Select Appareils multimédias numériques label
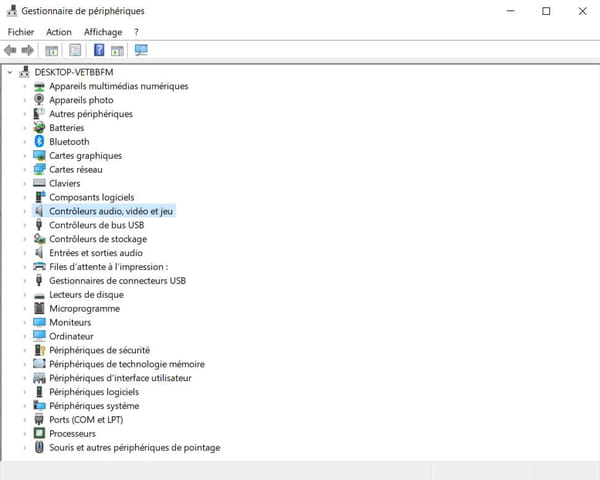Screen dimensions: 600x480 [x=119, y=86]
